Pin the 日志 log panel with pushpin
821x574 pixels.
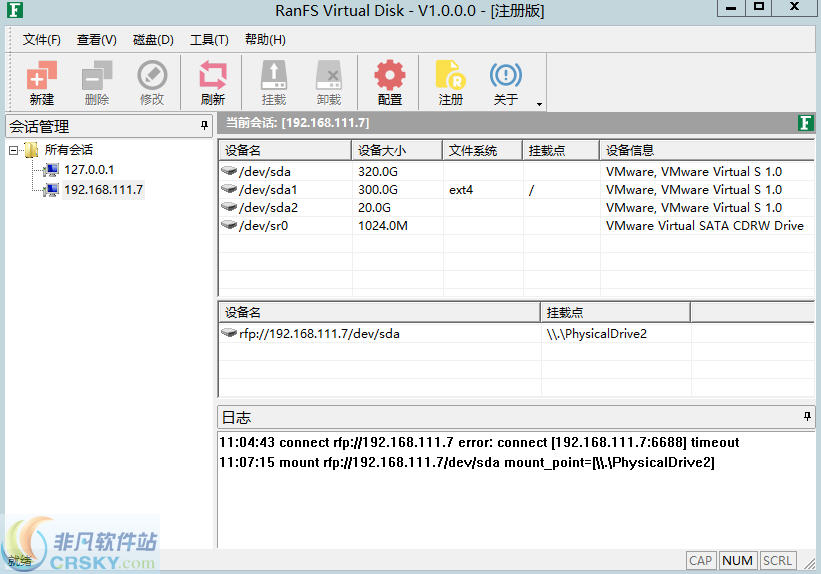tap(807, 416)
